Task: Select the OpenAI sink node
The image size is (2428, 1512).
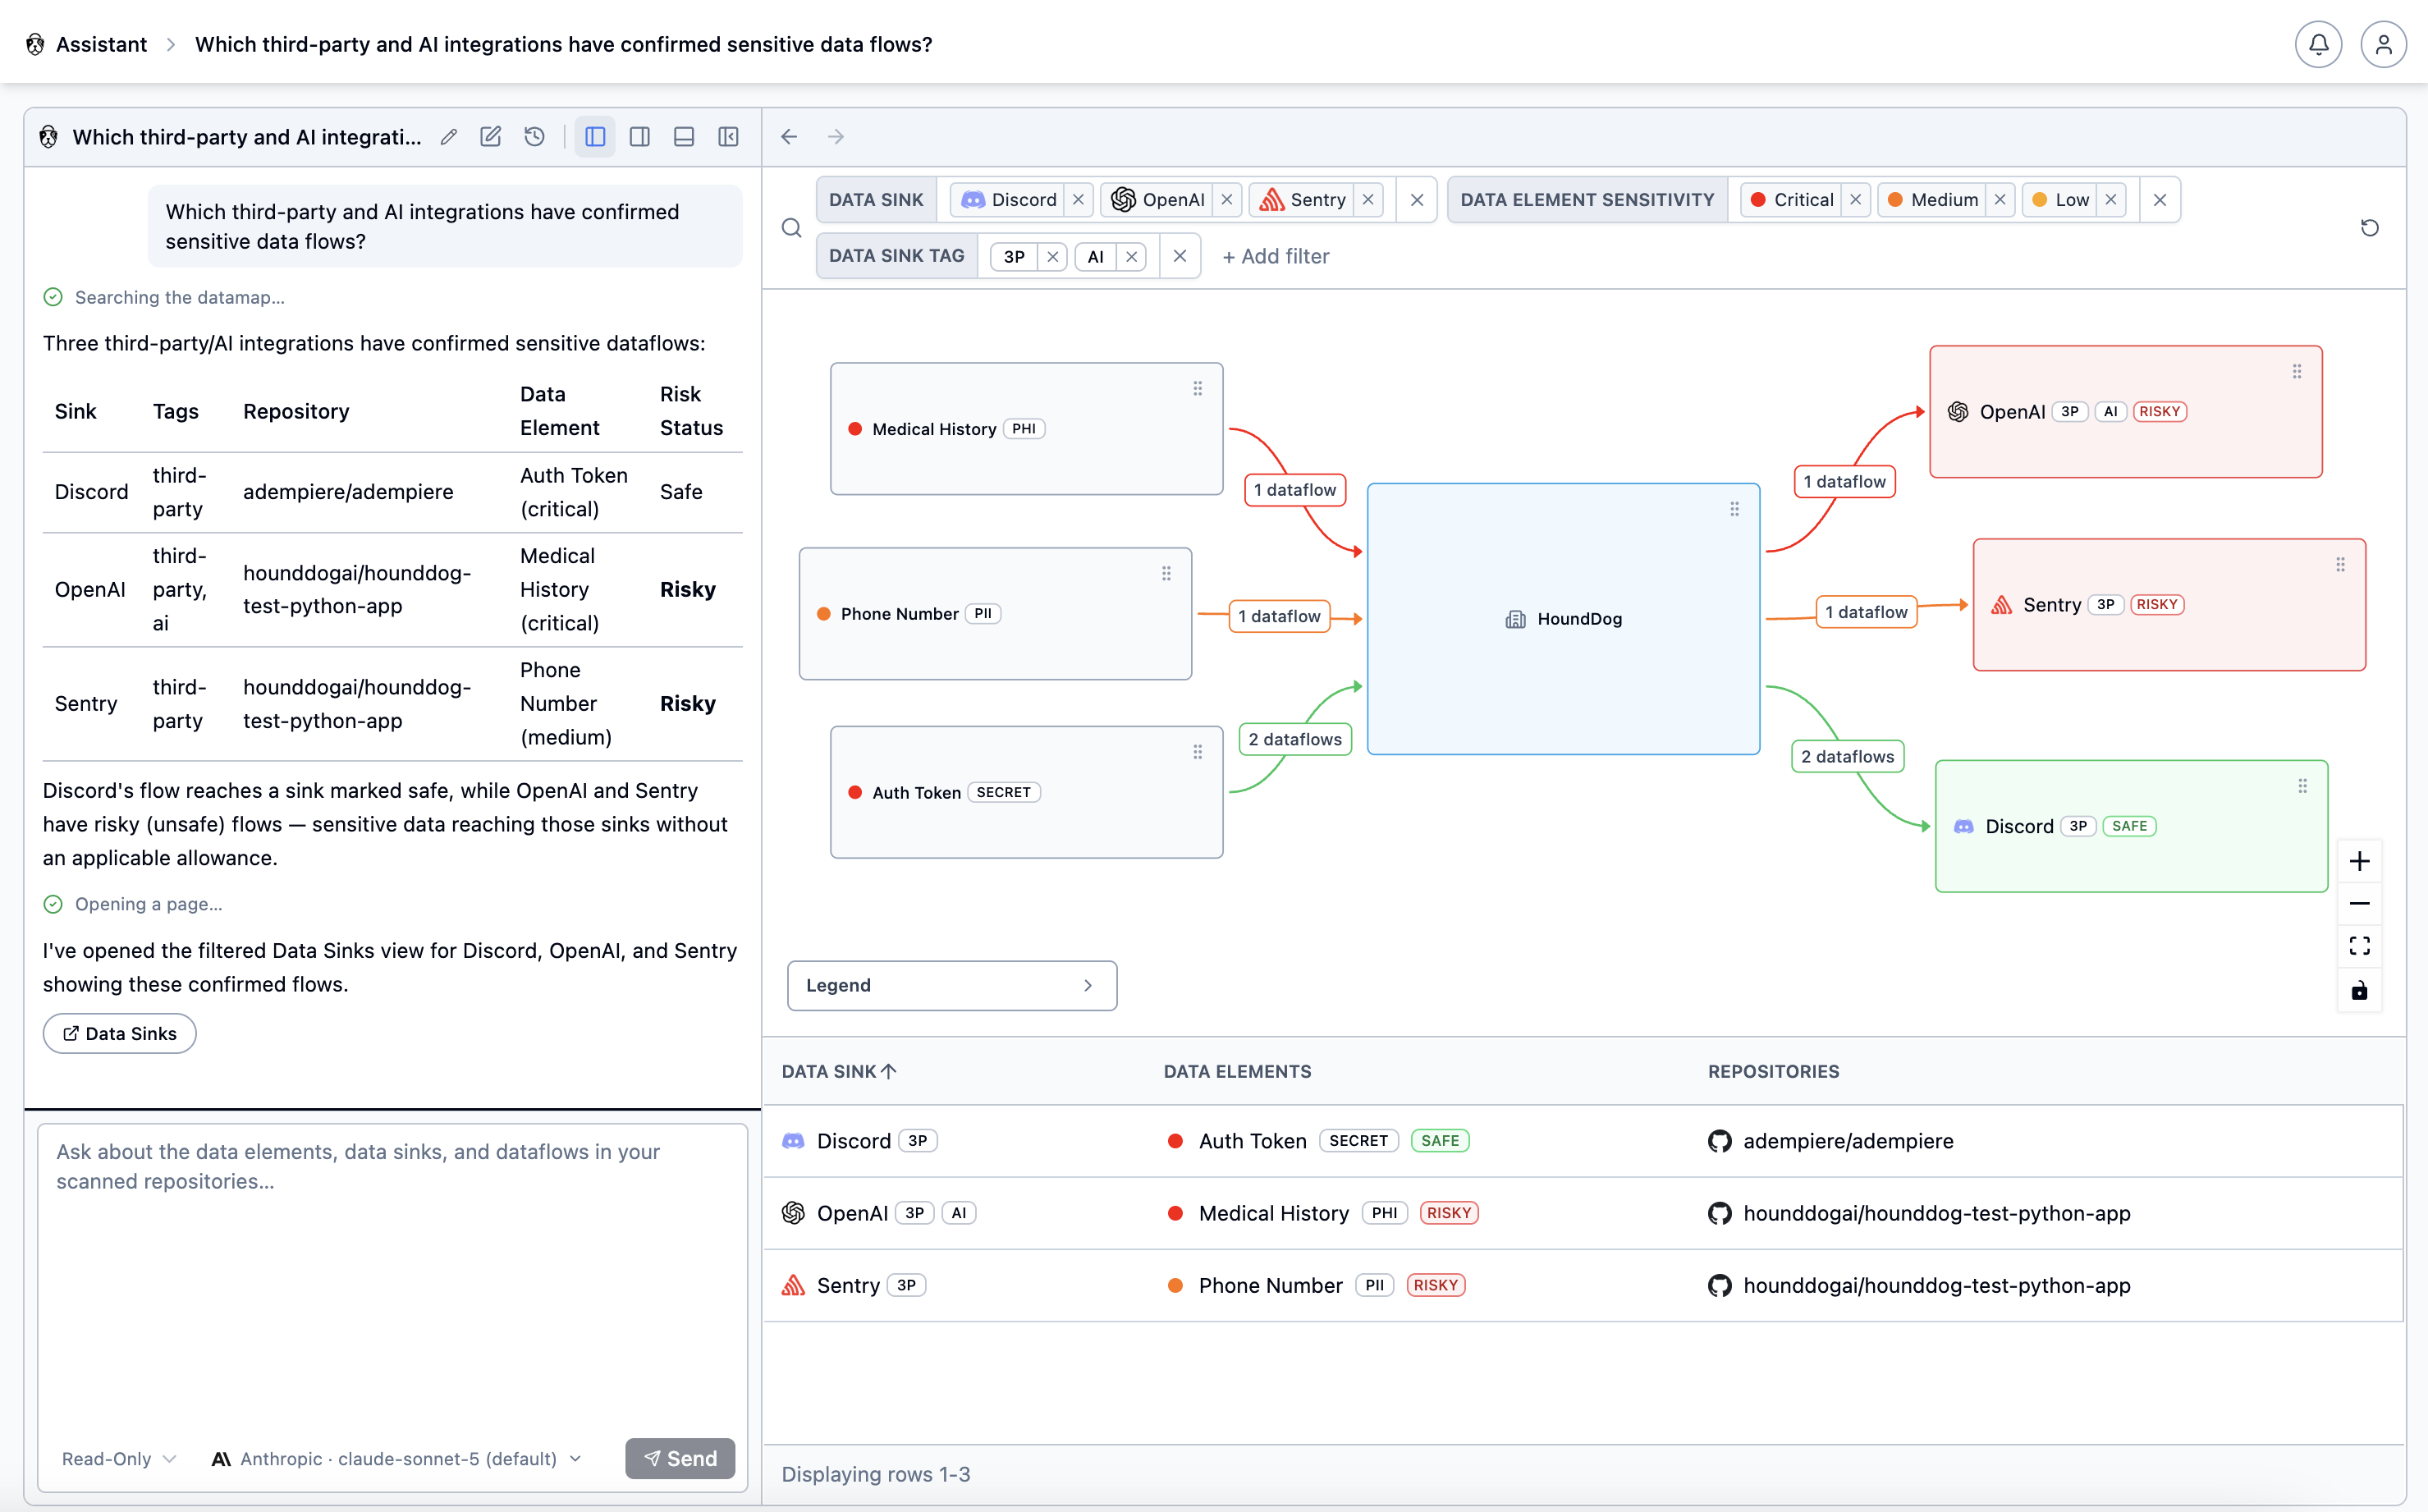Action: coord(2125,411)
